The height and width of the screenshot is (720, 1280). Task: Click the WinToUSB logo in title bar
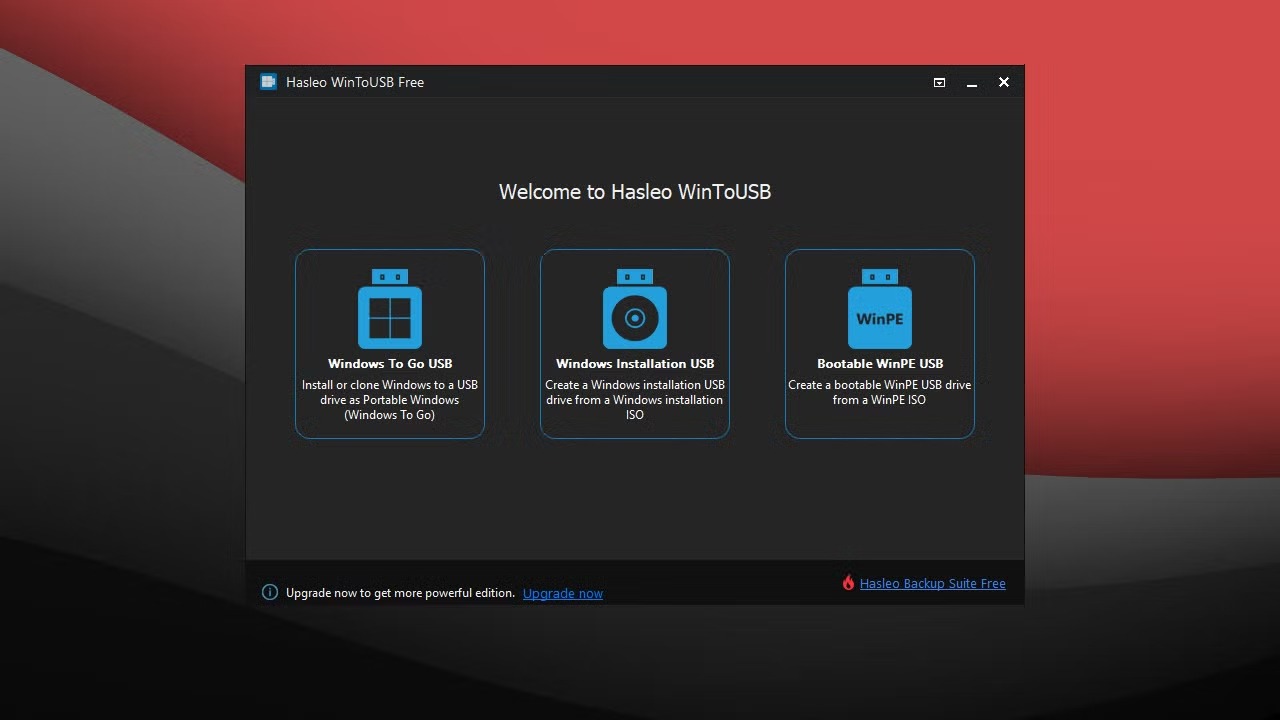pos(268,81)
